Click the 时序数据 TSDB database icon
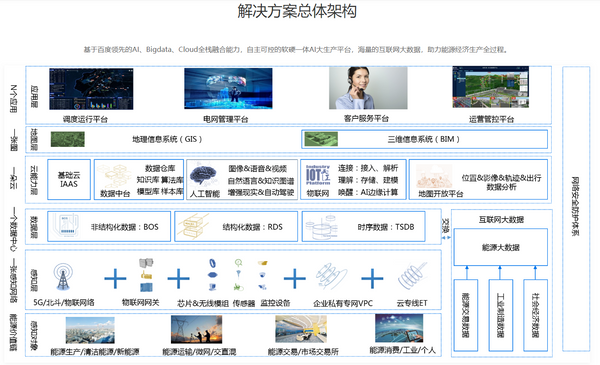Screen dimensions: 600x365 322,227
